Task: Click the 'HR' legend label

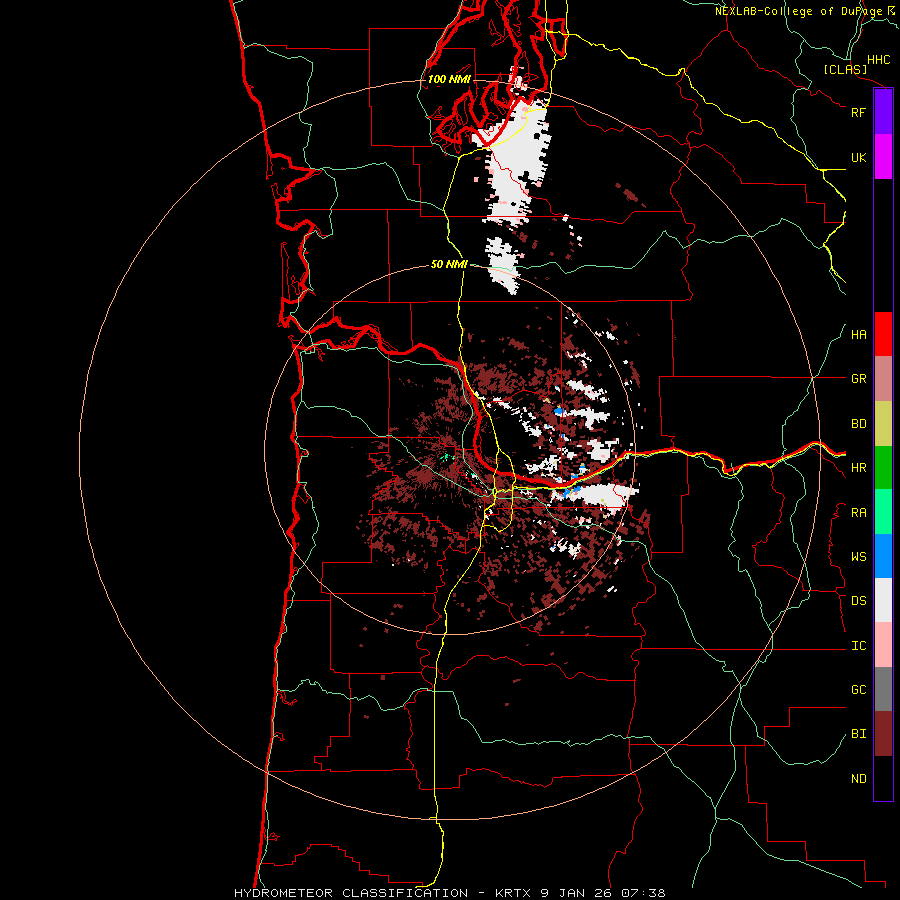Action: 858,468
